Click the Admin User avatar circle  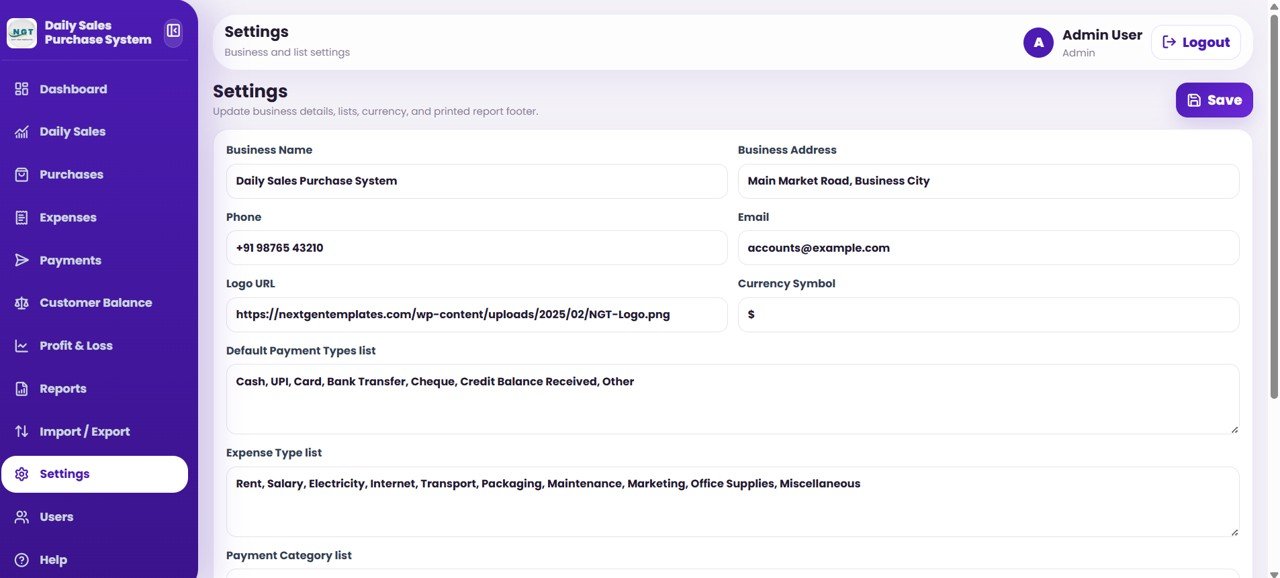(1038, 42)
